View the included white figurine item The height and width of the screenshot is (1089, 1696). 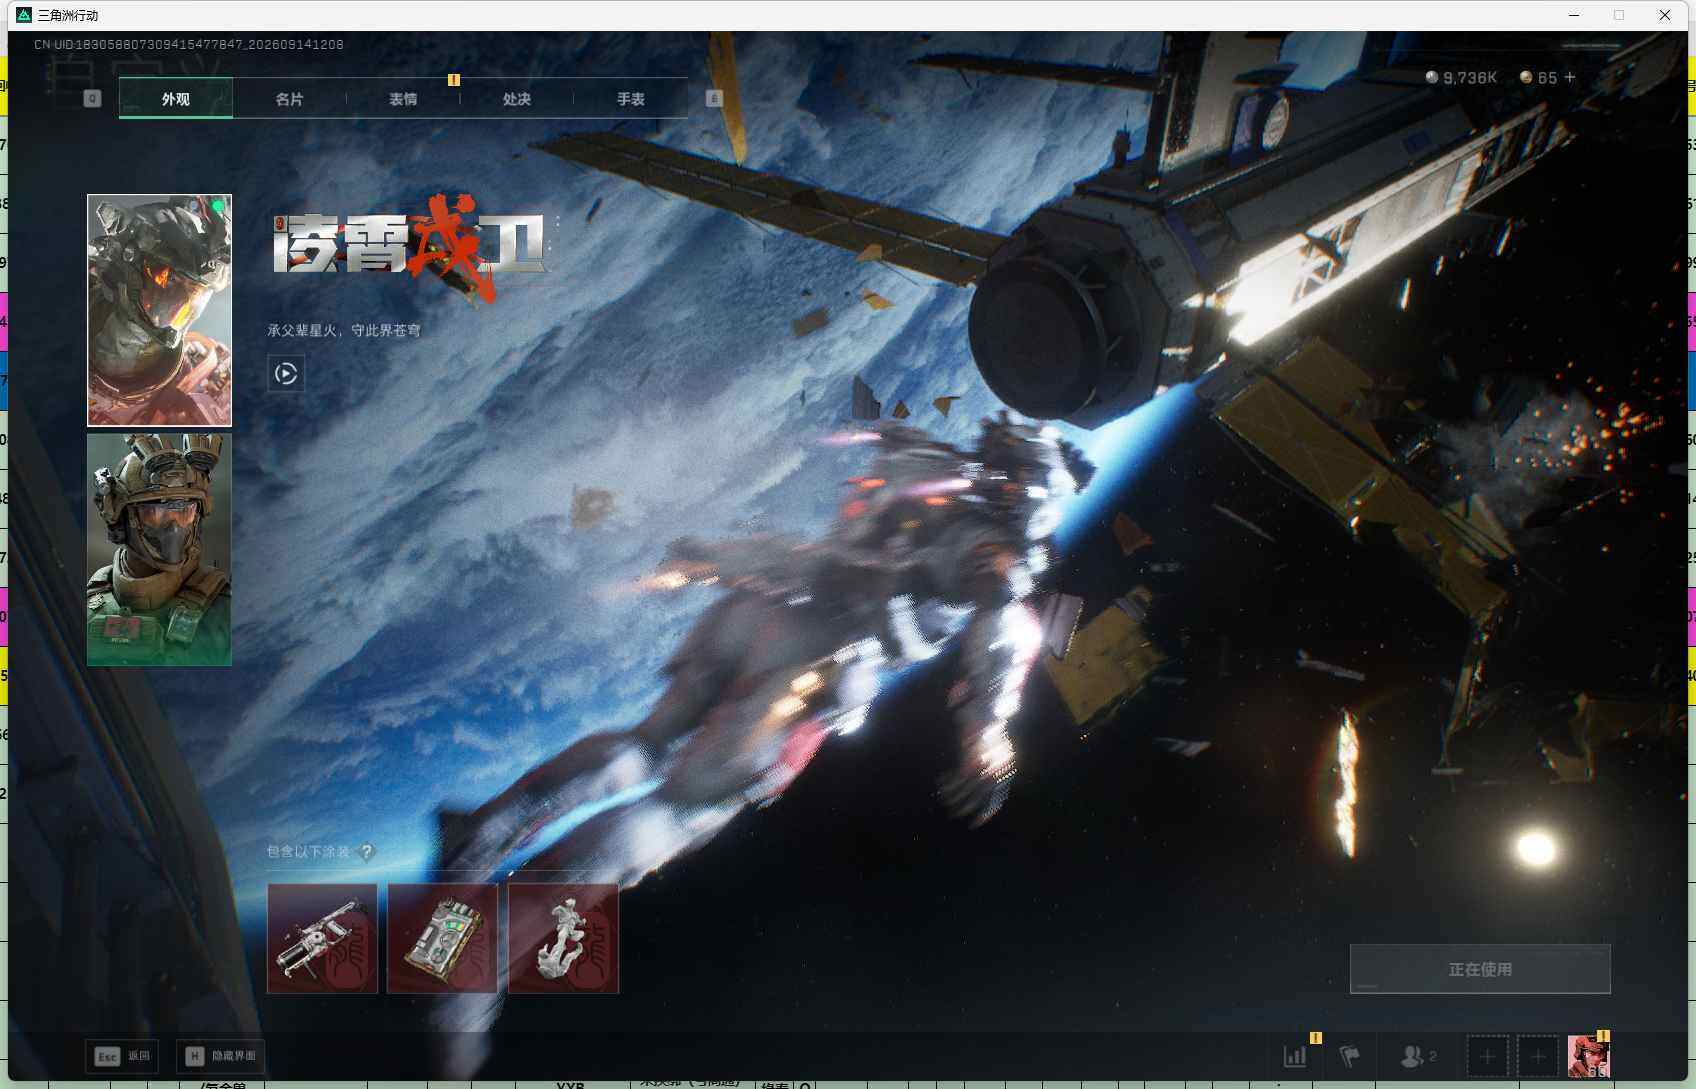pyautogui.click(x=563, y=938)
